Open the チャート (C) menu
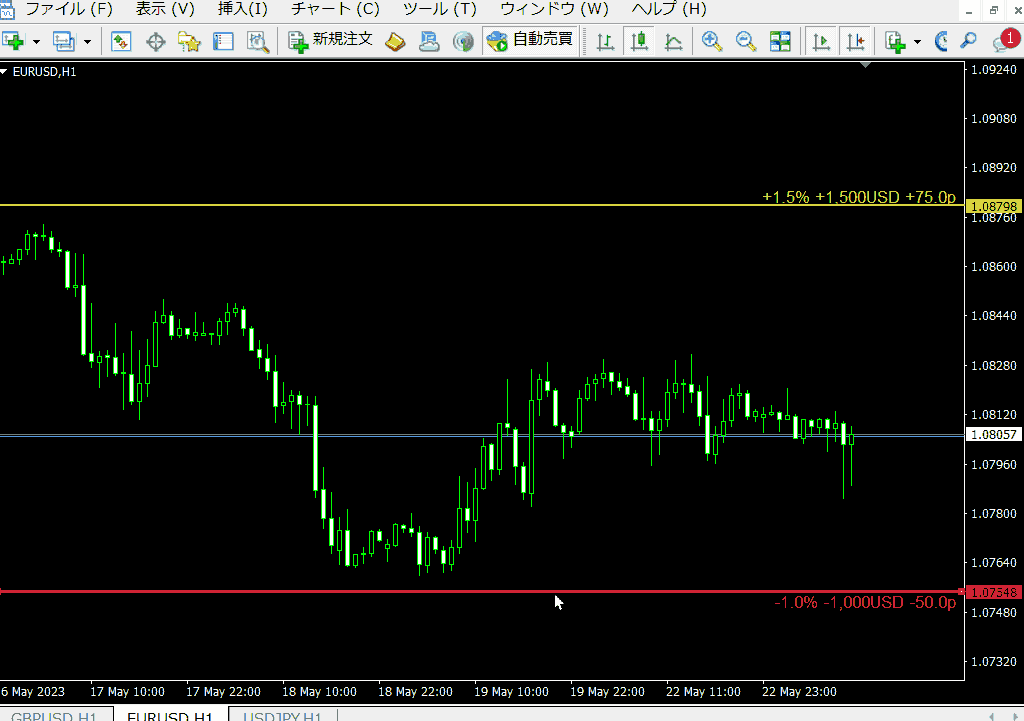This screenshot has width=1024, height=721. tap(335, 9)
